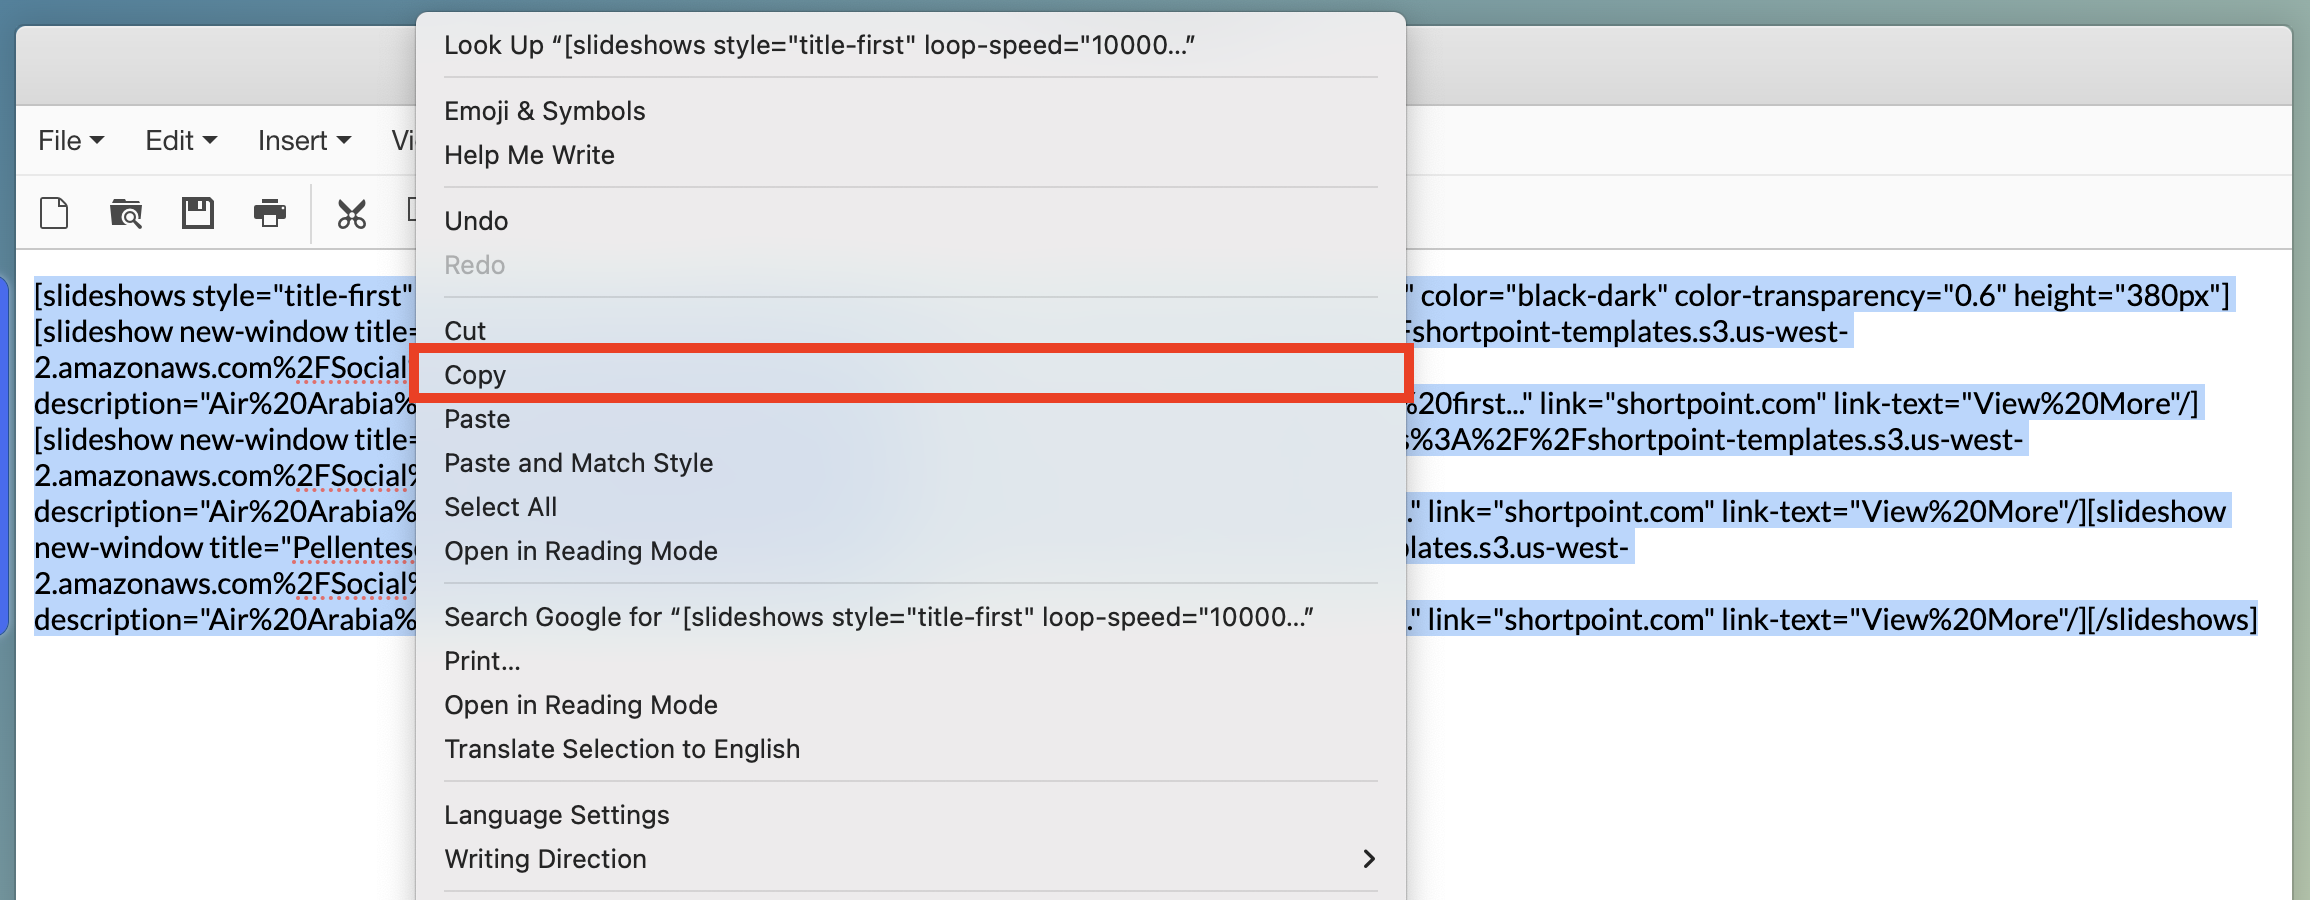Click the '[slideshows style="title-first"' text
Image resolution: width=2310 pixels, height=900 pixels.
[x=223, y=296]
